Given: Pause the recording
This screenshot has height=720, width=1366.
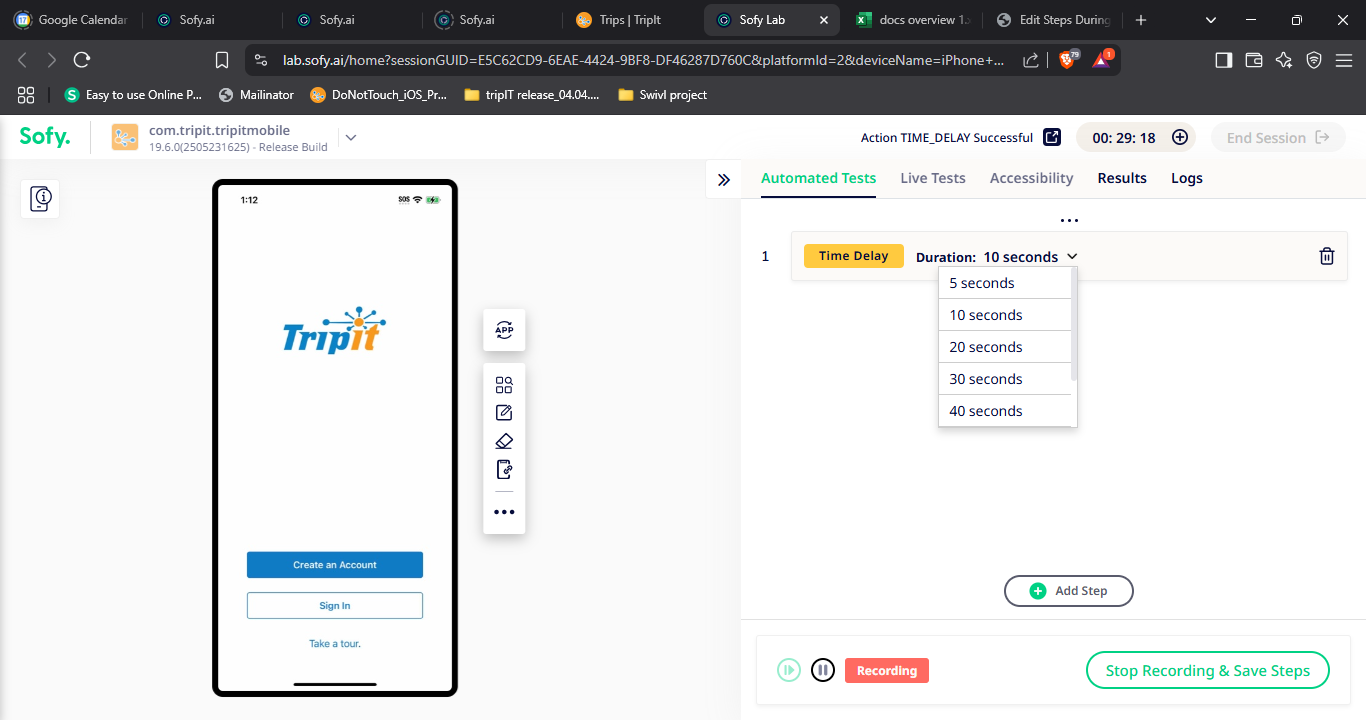Looking at the screenshot, I should pos(823,670).
